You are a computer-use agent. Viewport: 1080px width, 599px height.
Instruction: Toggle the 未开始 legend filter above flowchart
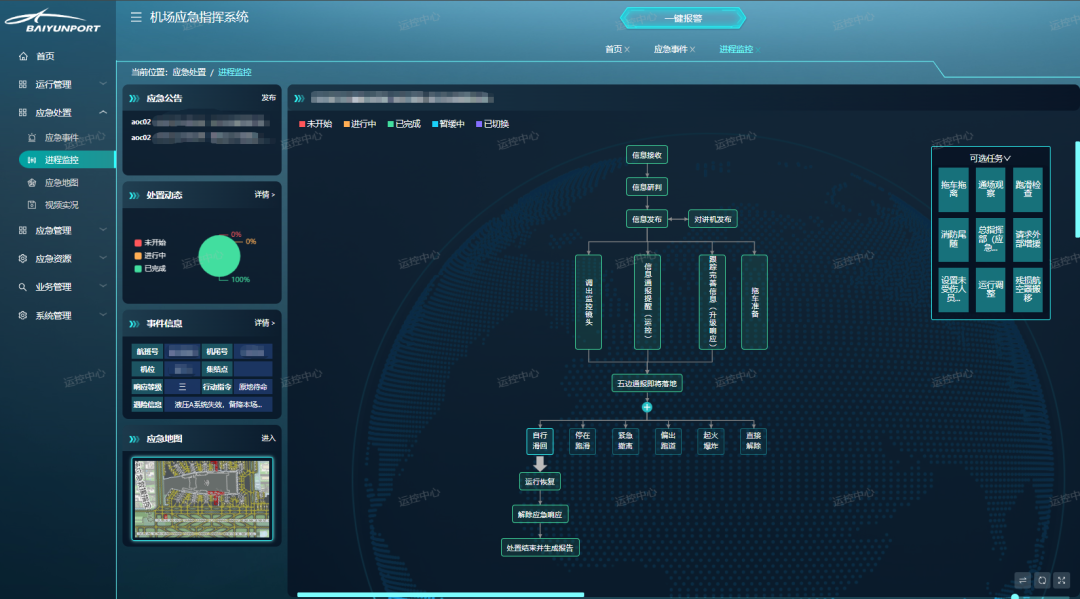tap(315, 124)
